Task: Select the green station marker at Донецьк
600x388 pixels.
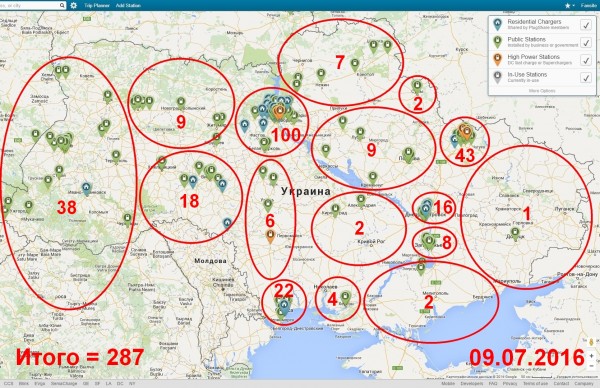Action: pos(515,234)
